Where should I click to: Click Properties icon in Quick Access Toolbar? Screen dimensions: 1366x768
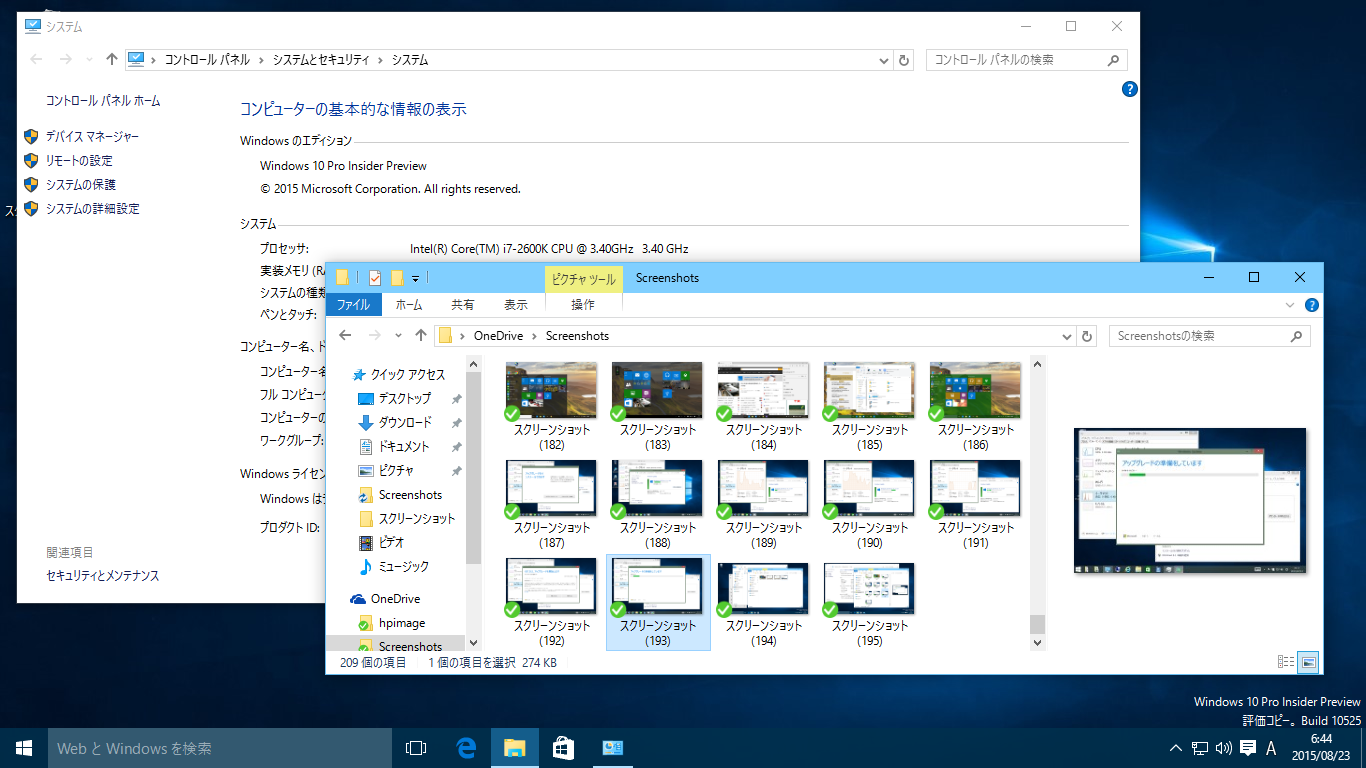[375, 278]
